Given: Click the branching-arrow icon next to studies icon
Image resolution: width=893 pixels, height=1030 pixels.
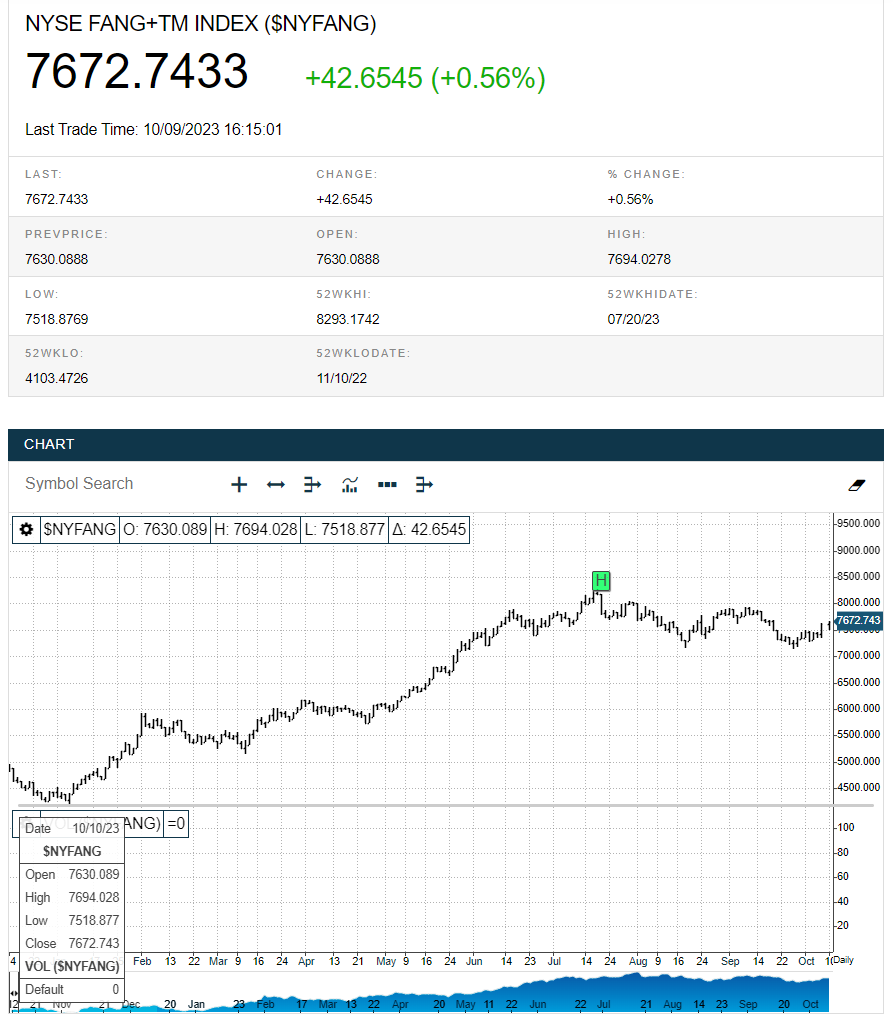Looking at the screenshot, I should tap(312, 485).
